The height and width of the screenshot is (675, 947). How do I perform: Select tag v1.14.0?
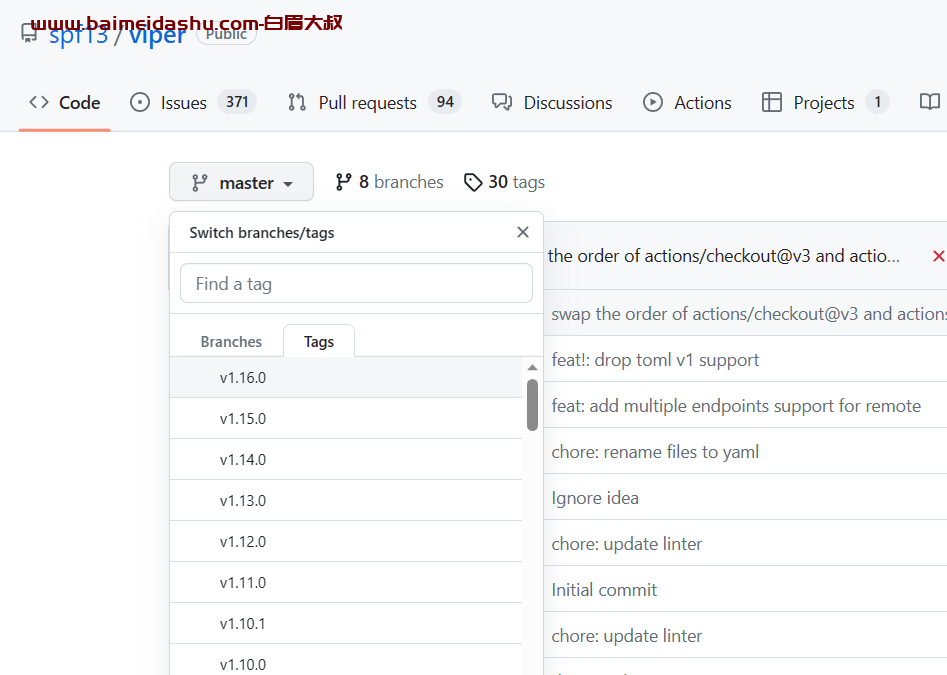point(346,459)
